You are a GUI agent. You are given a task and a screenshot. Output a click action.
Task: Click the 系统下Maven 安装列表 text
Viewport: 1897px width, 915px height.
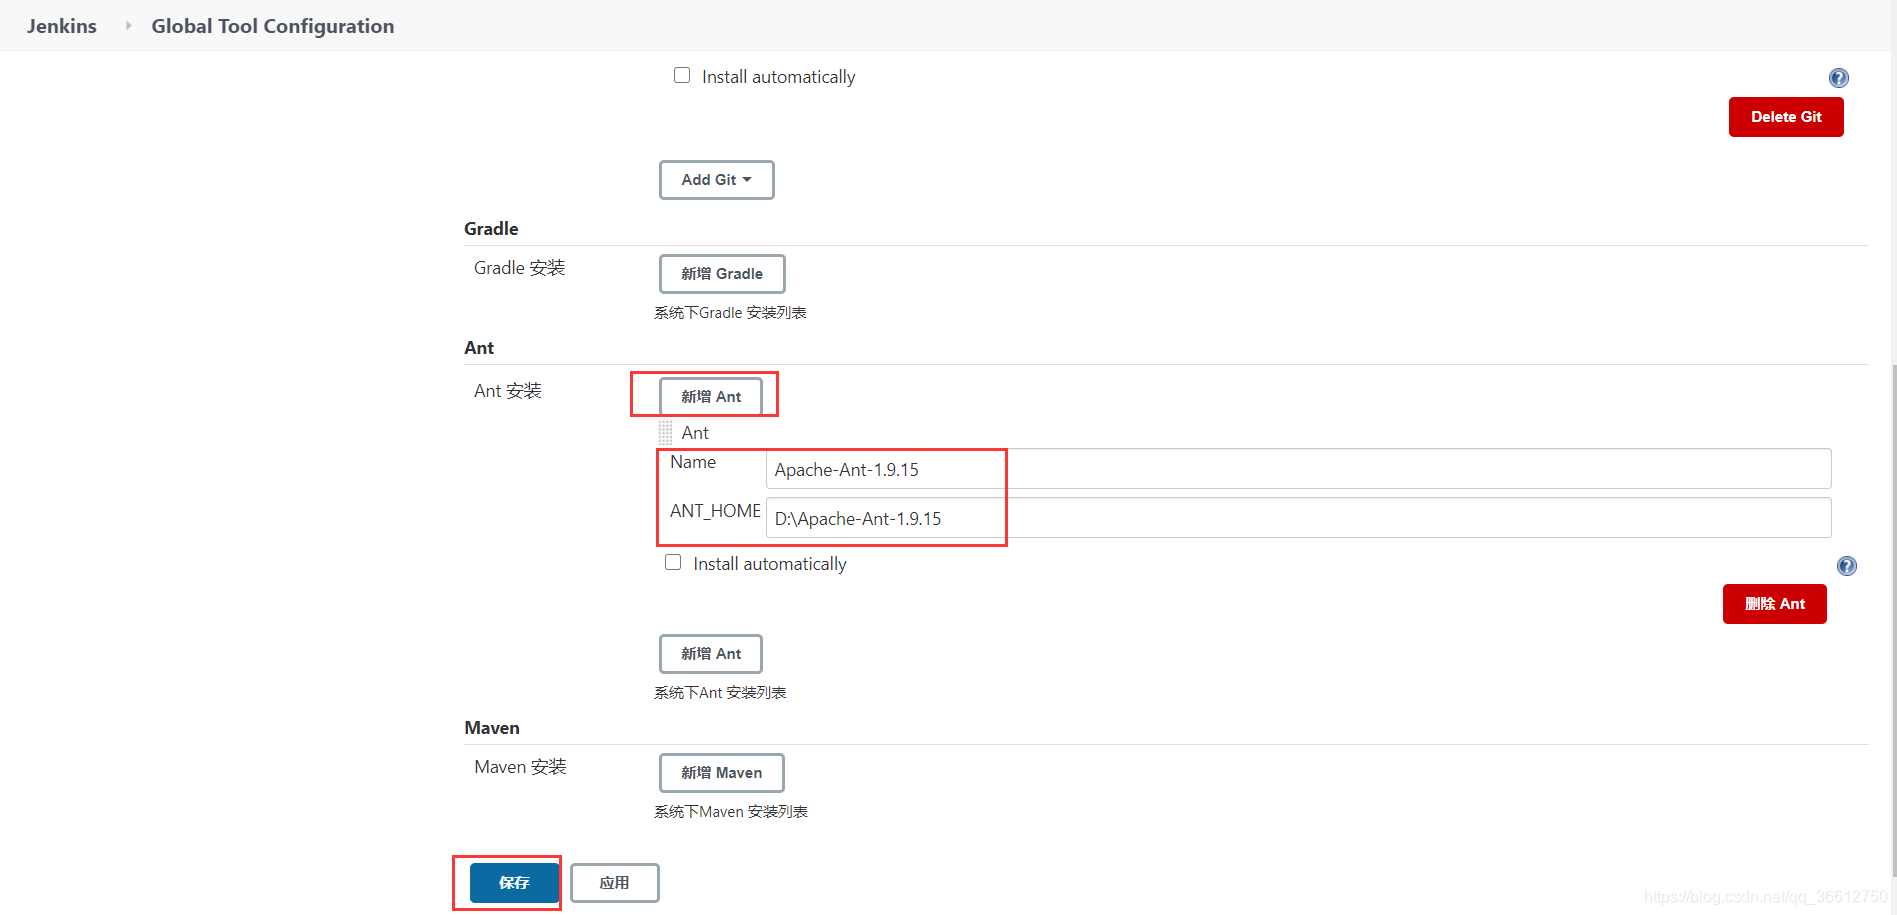(731, 812)
